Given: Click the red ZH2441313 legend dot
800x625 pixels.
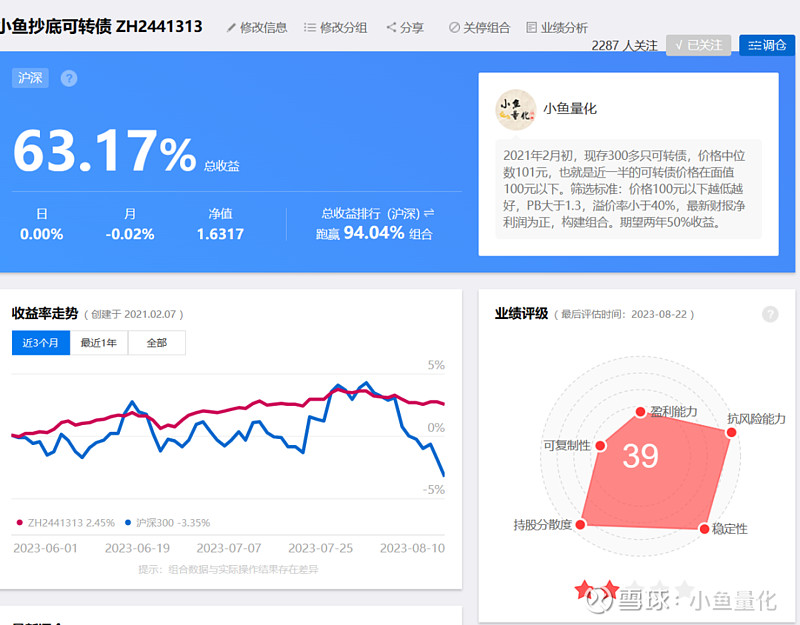Looking at the screenshot, I should 19,522.
